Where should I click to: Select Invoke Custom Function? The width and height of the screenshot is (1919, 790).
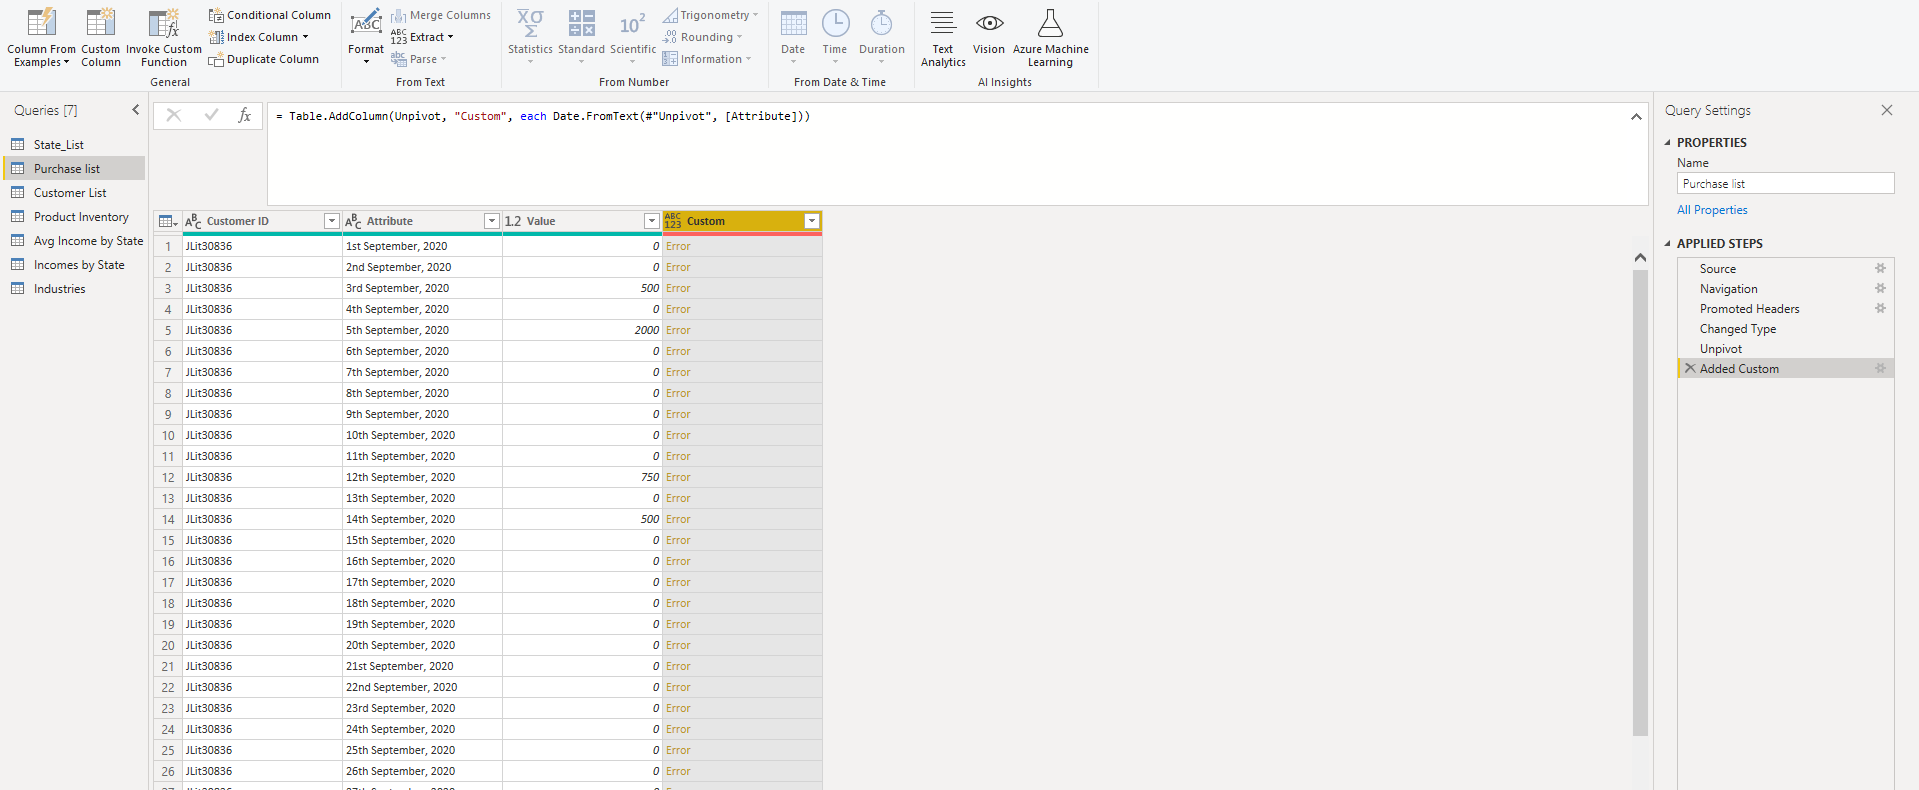[163, 37]
